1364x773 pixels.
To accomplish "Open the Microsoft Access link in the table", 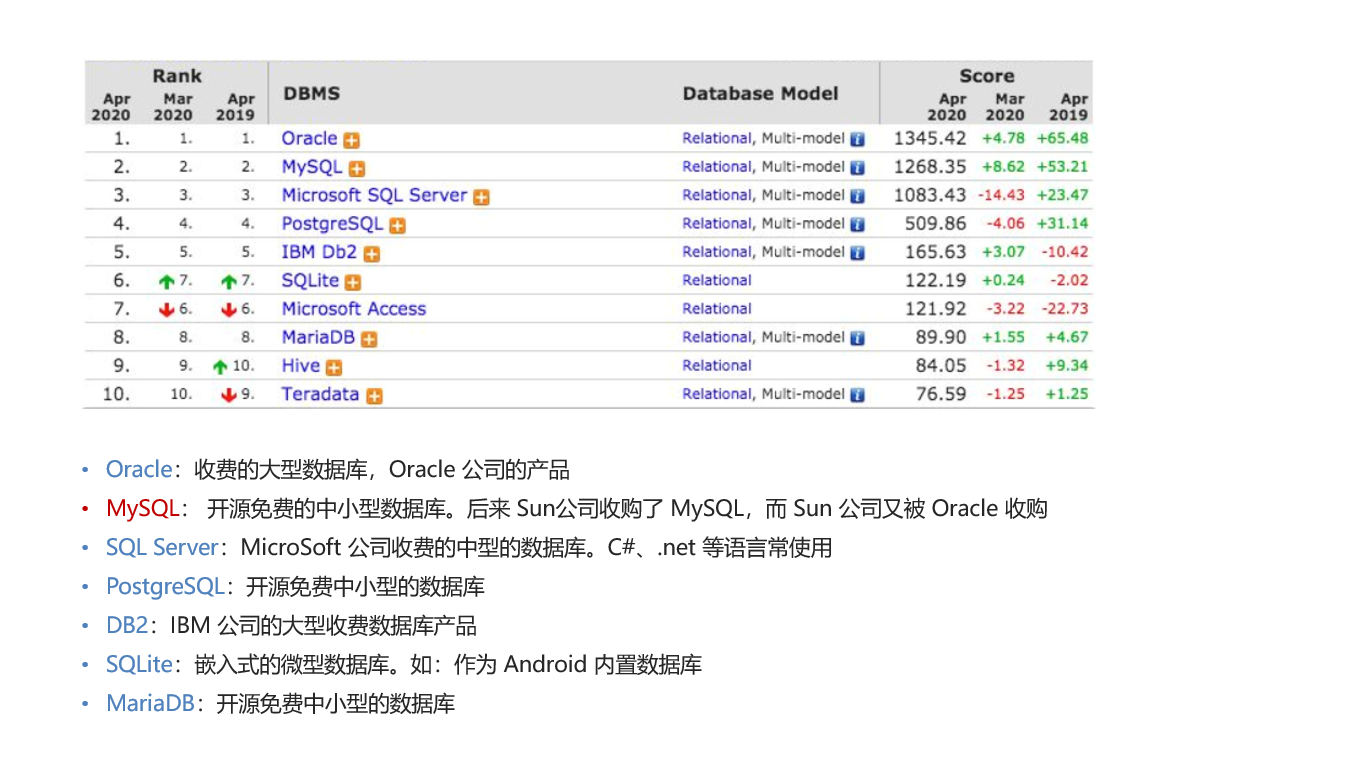I will click(x=354, y=309).
